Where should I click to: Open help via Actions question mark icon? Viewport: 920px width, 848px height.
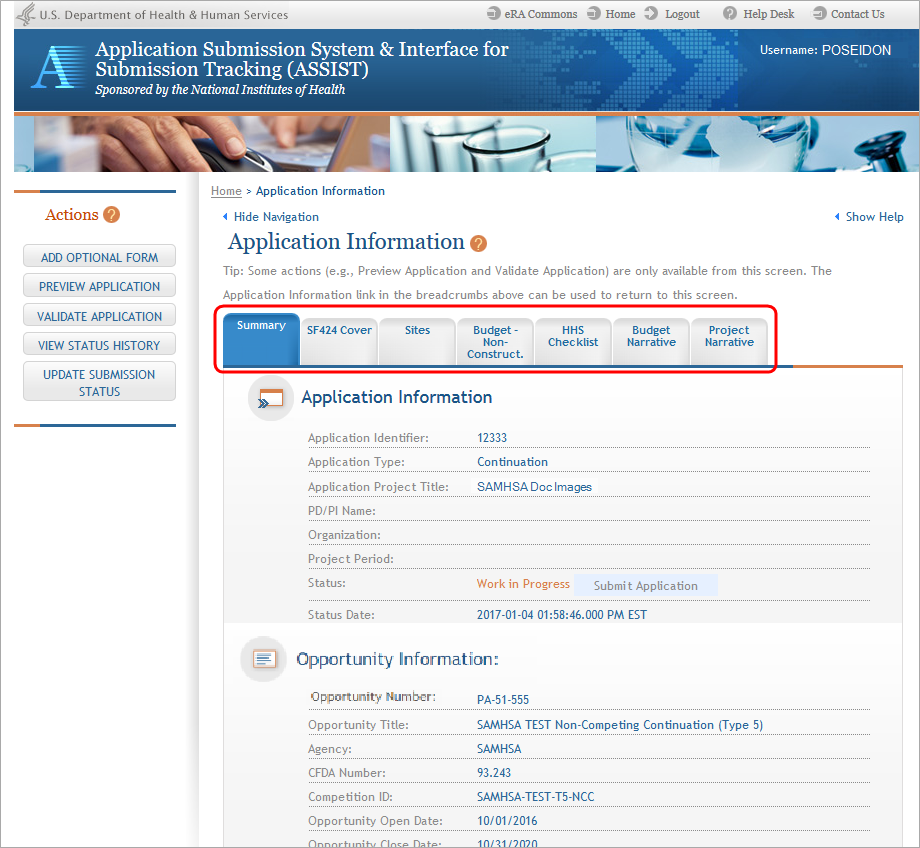click(111, 215)
